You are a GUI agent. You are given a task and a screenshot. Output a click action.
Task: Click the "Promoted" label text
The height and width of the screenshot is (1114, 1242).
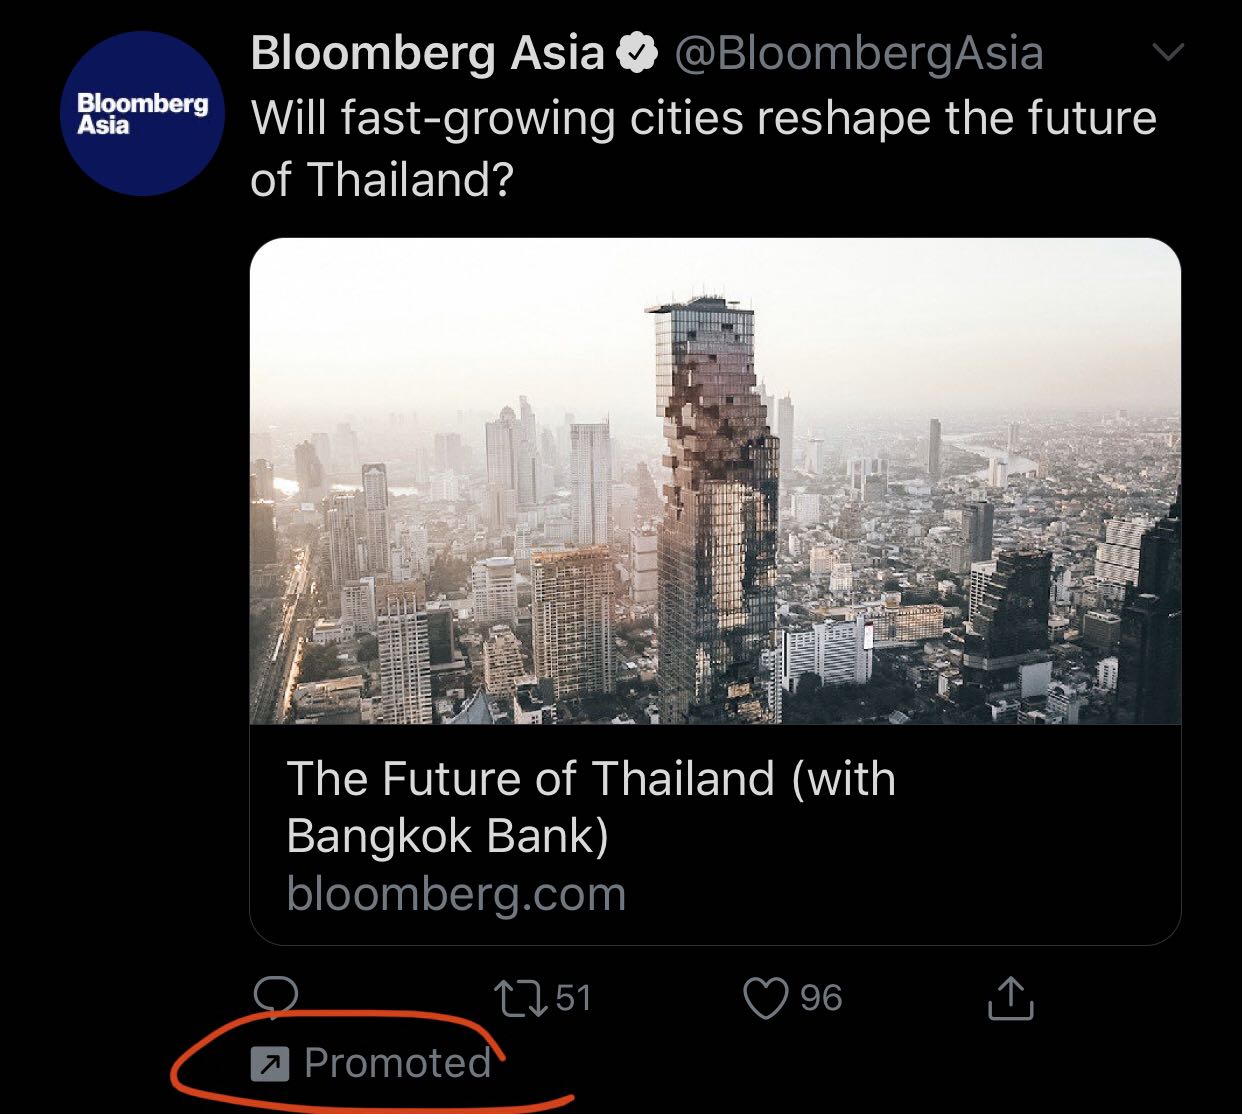pos(397,1063)
